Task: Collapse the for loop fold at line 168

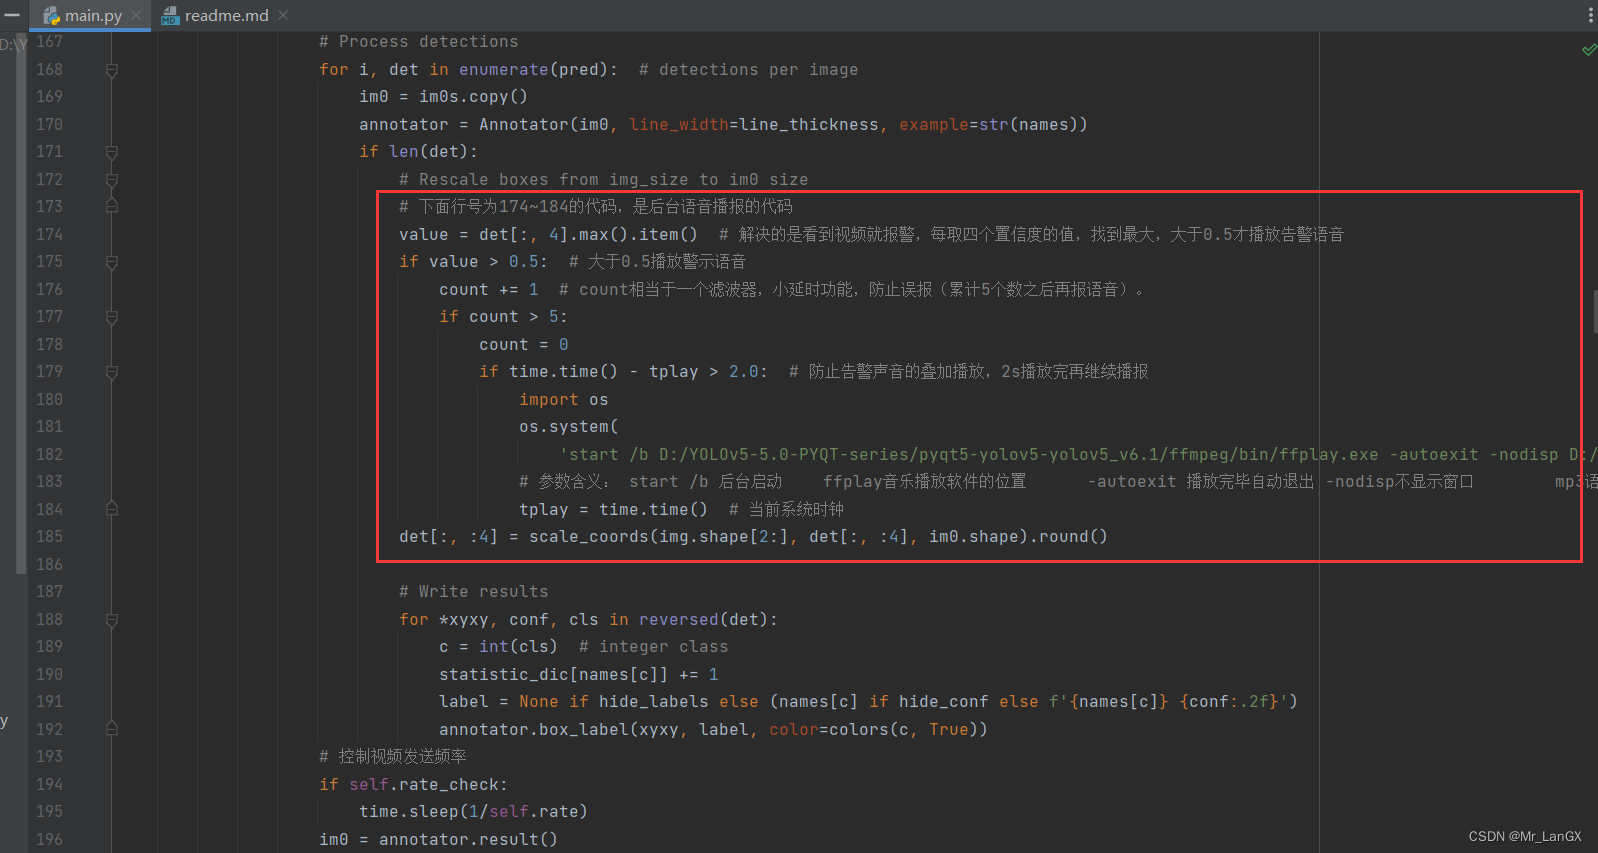Action: pyautogui.click(x=112, y=70)
